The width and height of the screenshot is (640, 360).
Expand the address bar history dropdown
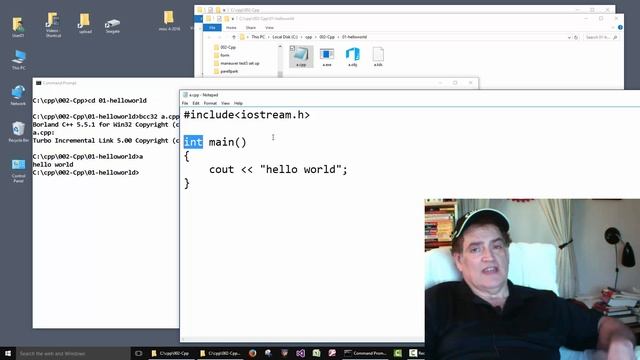(569, 37)
